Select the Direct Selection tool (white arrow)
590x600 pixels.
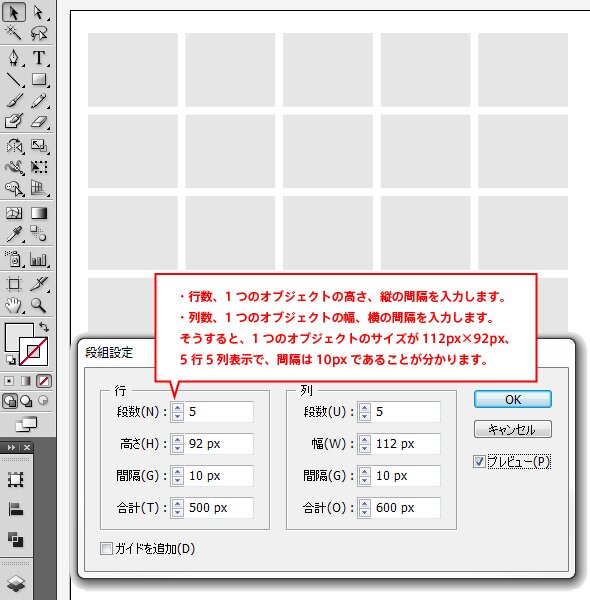pos(38,13)
